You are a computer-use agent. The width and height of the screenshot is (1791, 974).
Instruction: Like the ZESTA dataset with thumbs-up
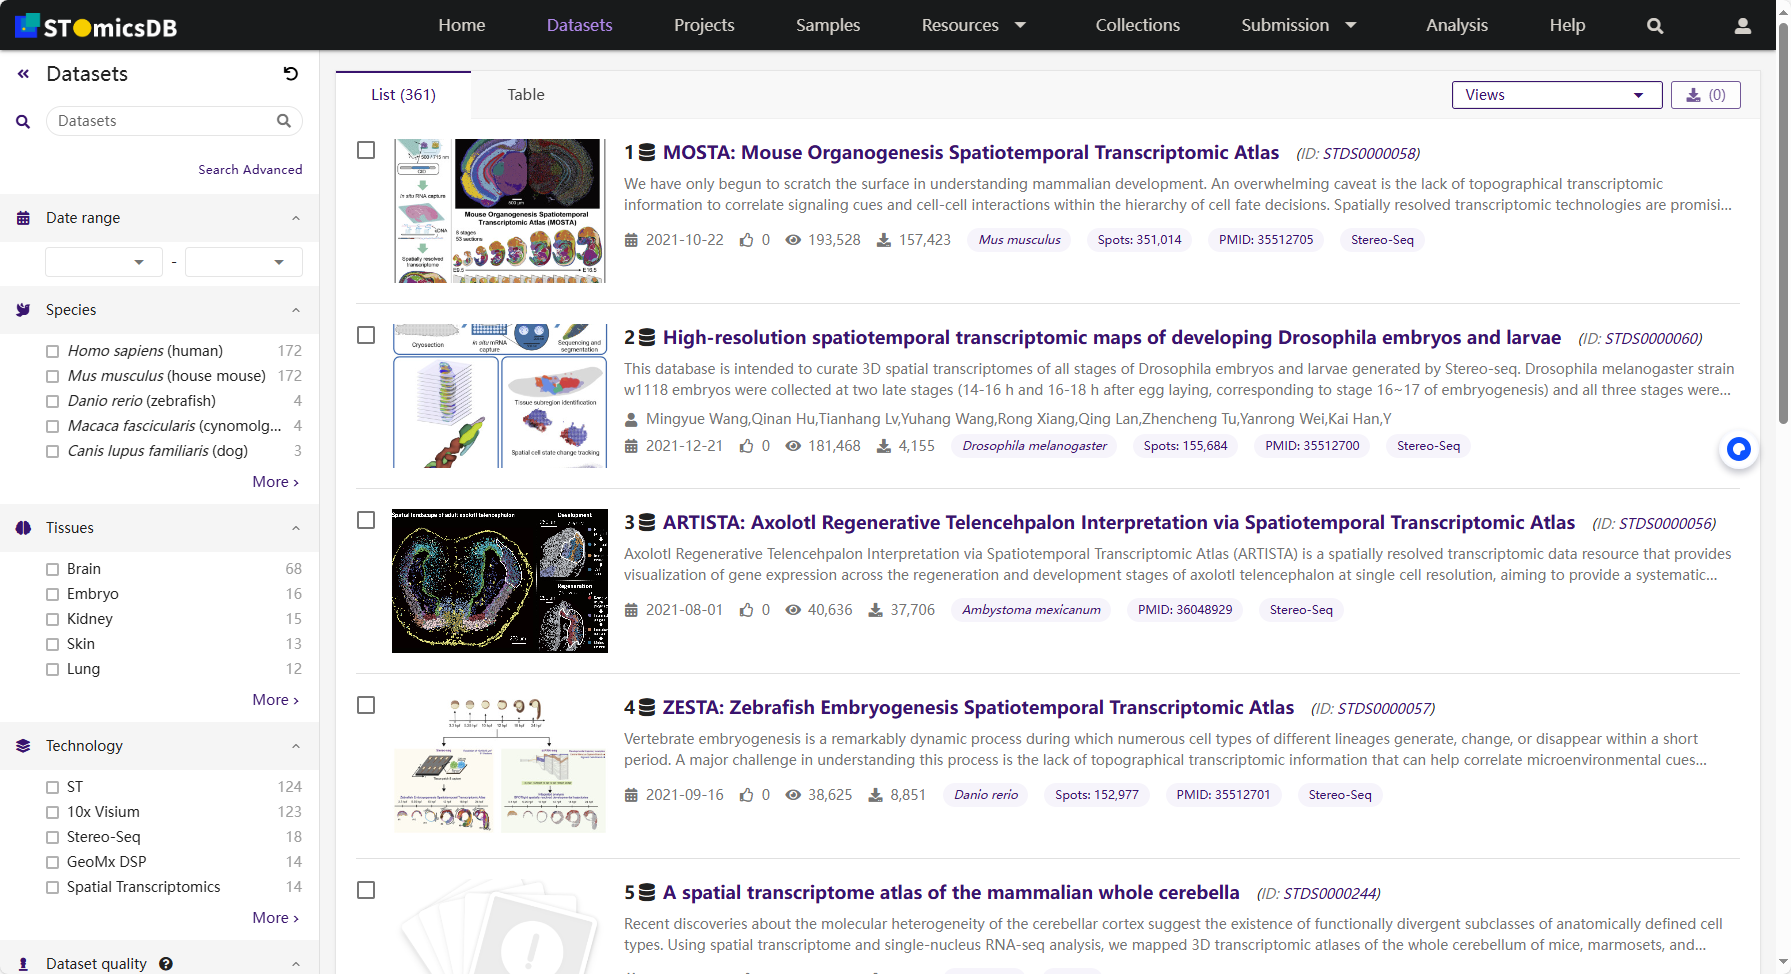(747, 795)
